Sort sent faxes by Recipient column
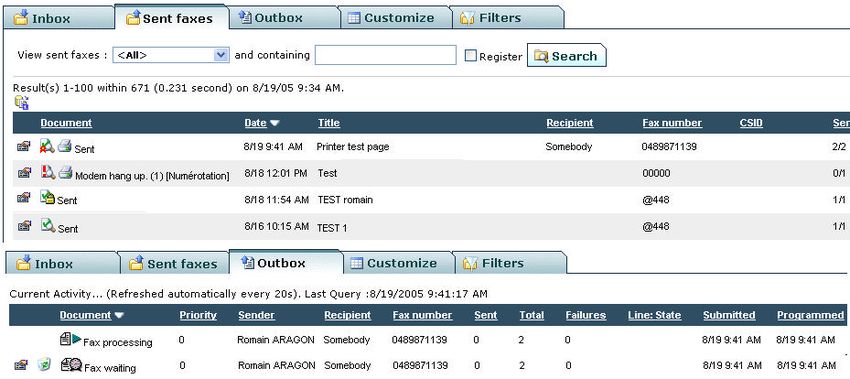850x379 pixels. pyautogui.click(x=570, y=123)
